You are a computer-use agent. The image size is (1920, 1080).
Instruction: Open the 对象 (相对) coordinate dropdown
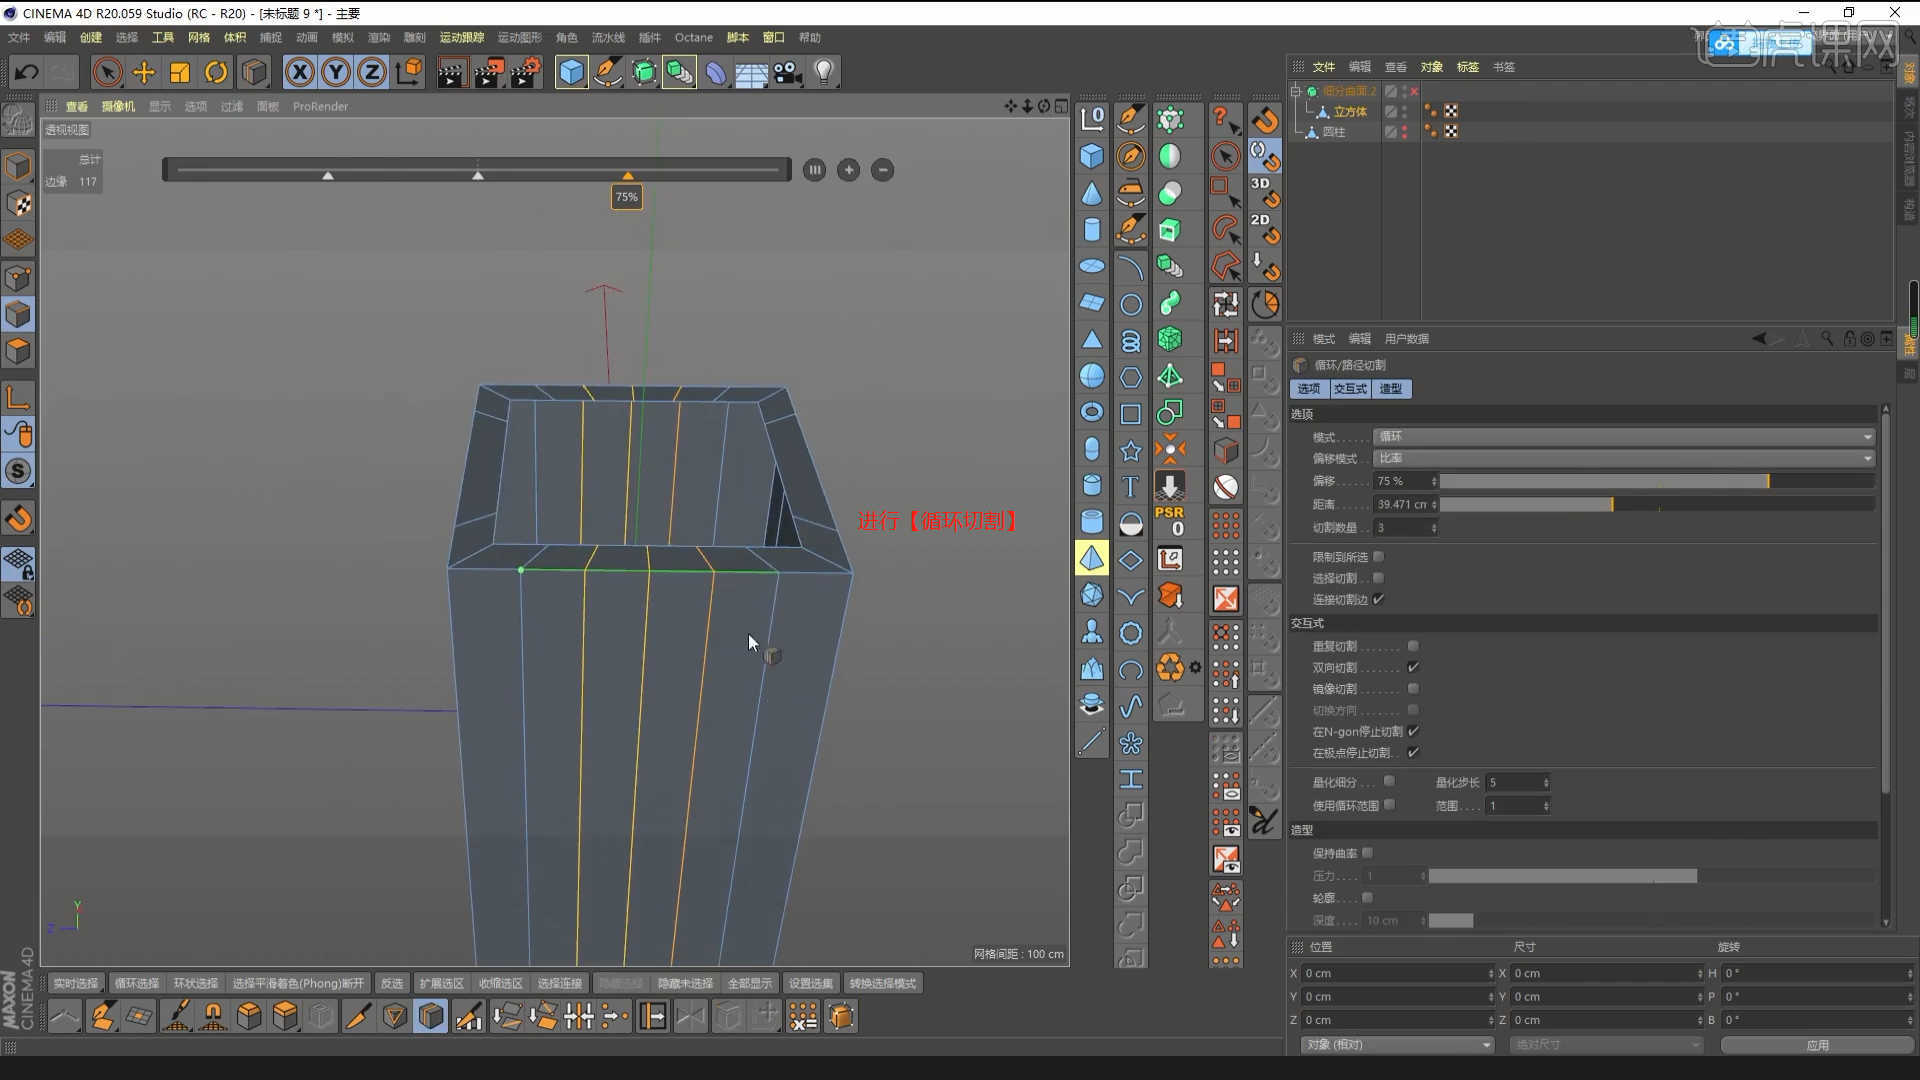tap(1397, 1045)
